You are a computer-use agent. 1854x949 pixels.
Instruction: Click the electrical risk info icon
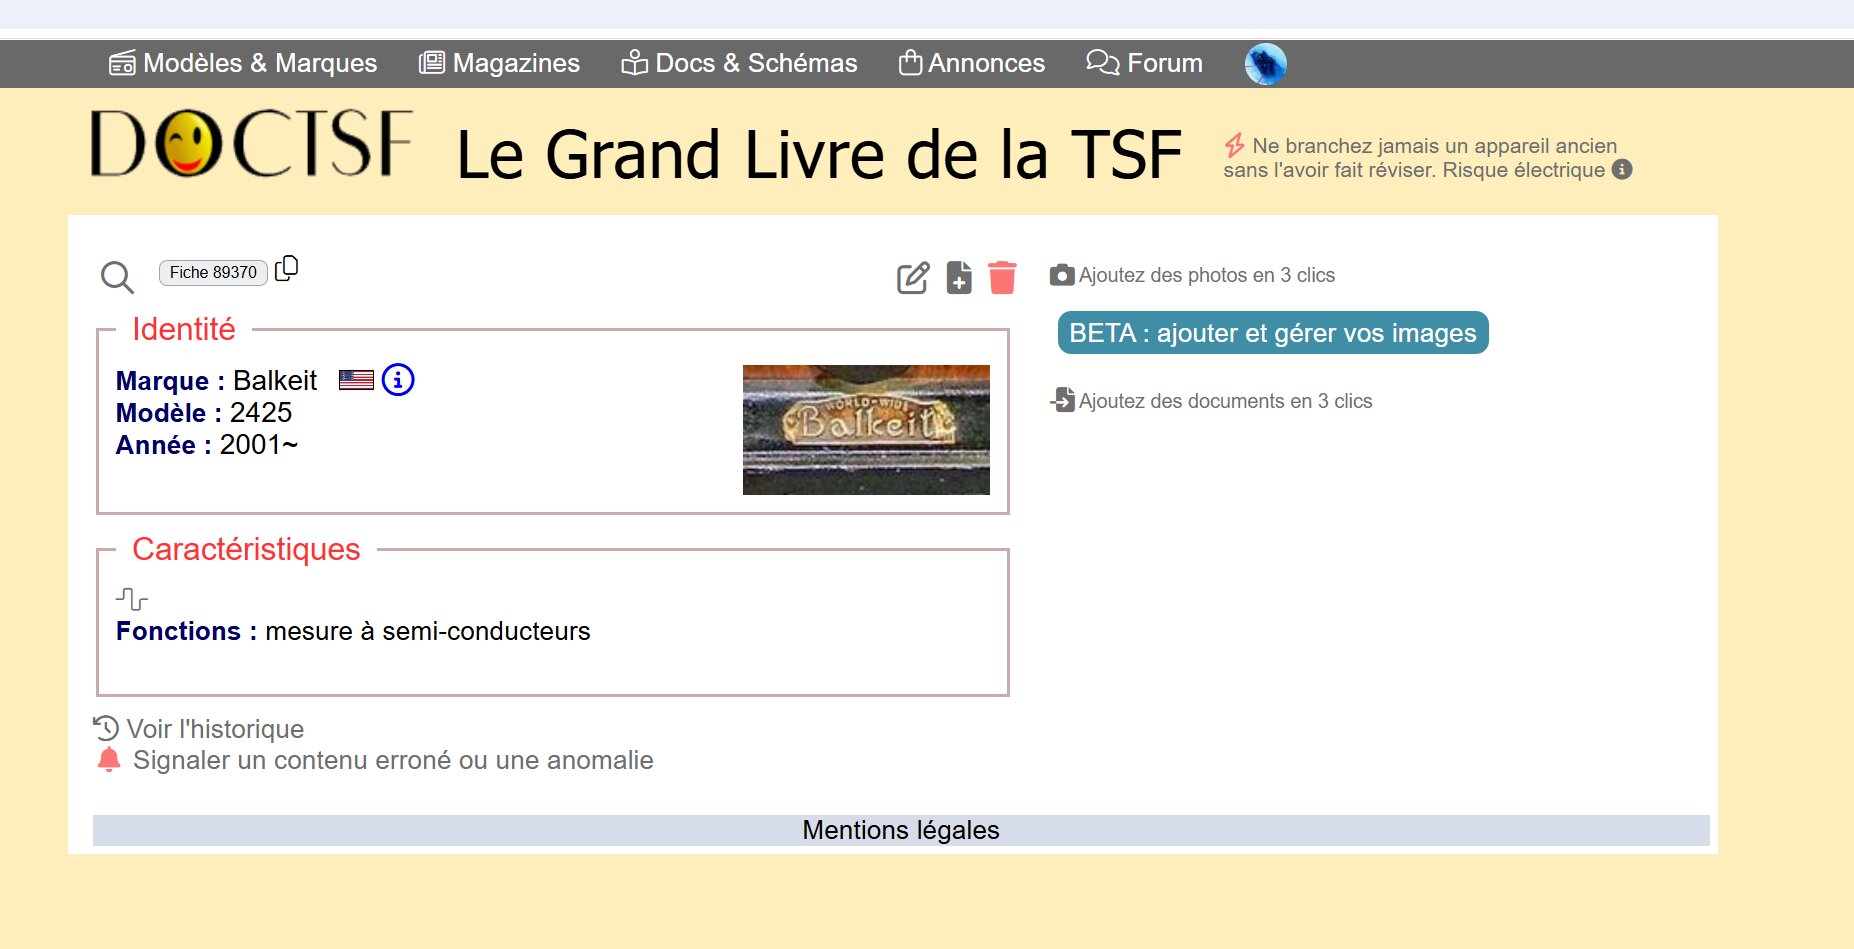click(x=1622, y=170)
